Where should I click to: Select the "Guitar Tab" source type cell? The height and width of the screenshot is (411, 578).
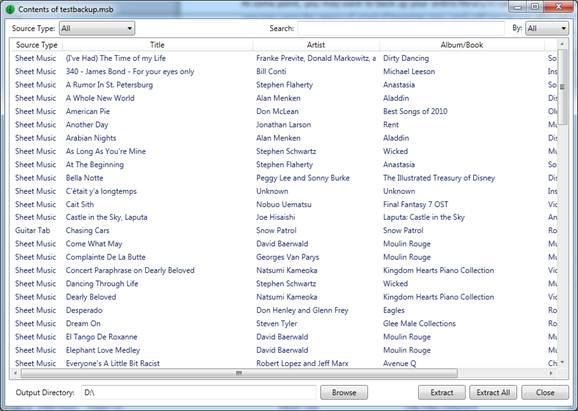pos(32,230)
